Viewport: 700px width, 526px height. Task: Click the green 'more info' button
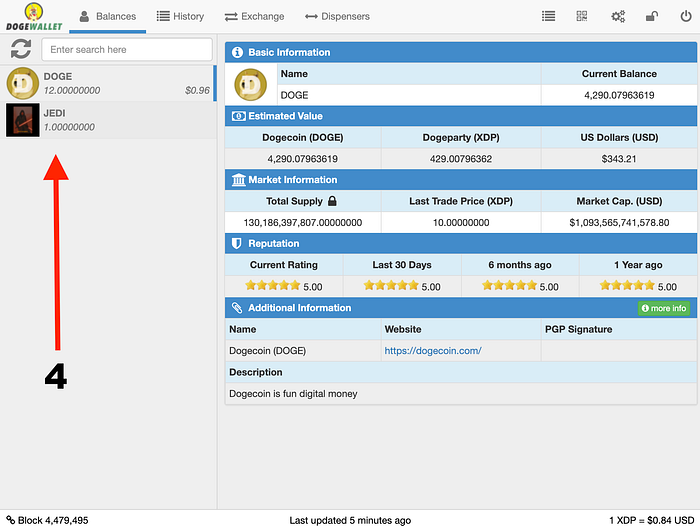pos(664,308)
